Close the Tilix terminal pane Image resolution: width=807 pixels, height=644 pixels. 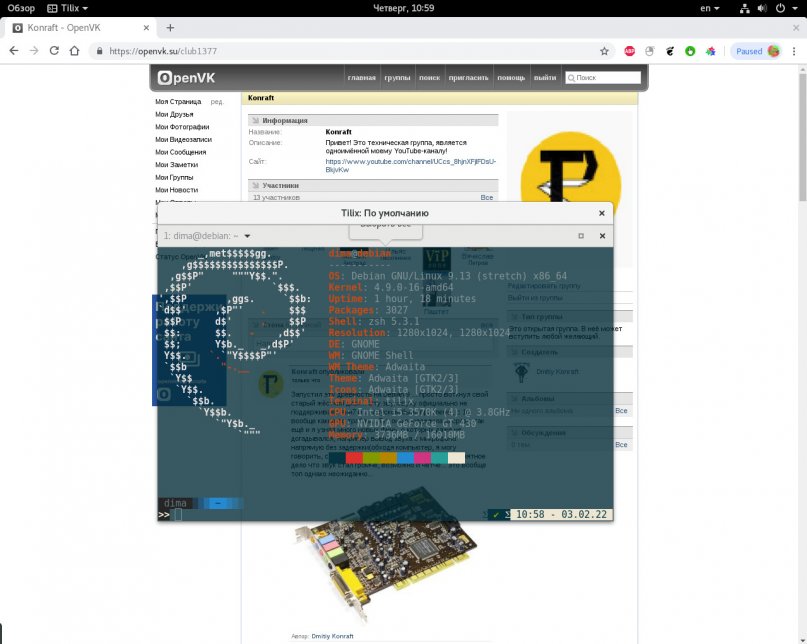point(602,236)
